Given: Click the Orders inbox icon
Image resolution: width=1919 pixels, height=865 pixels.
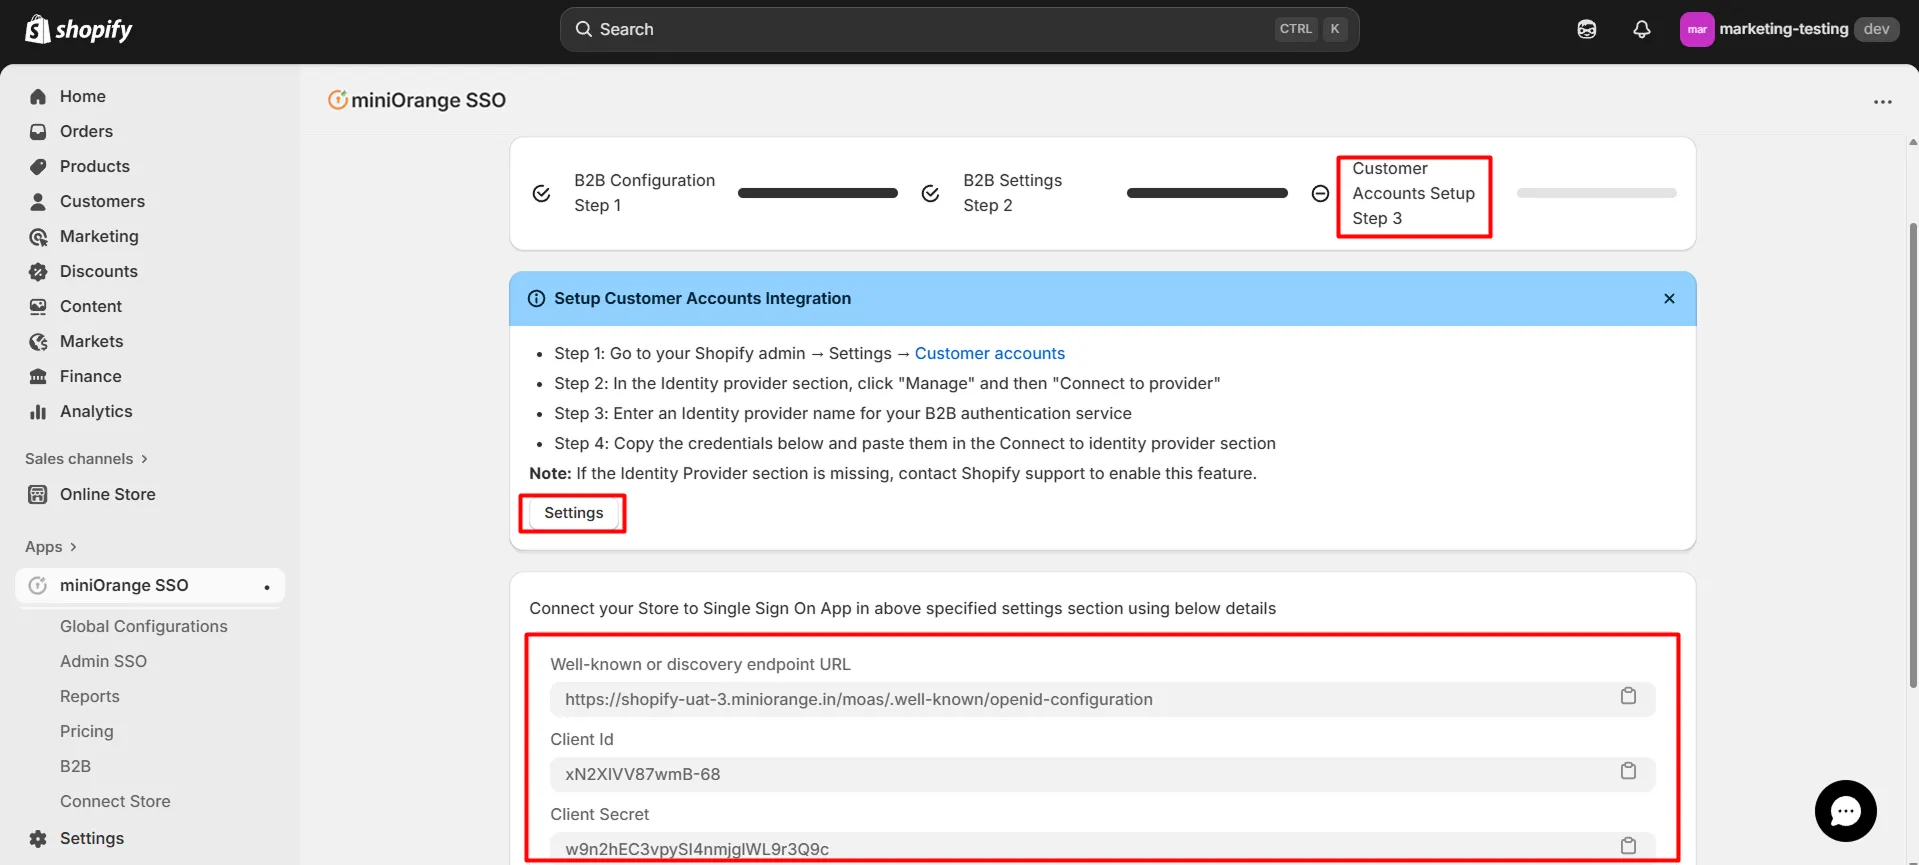Looking at the screenshot, I should (38, 131).
